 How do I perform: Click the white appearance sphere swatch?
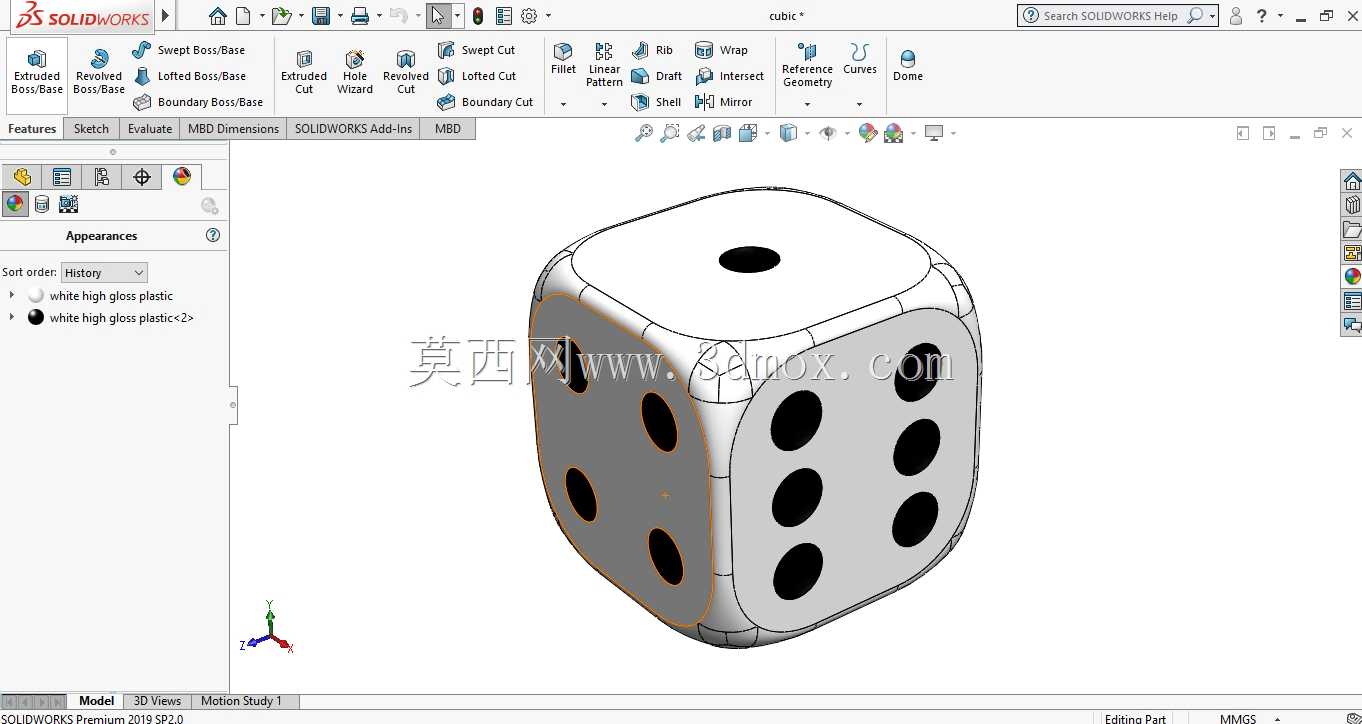pos(36,296)
